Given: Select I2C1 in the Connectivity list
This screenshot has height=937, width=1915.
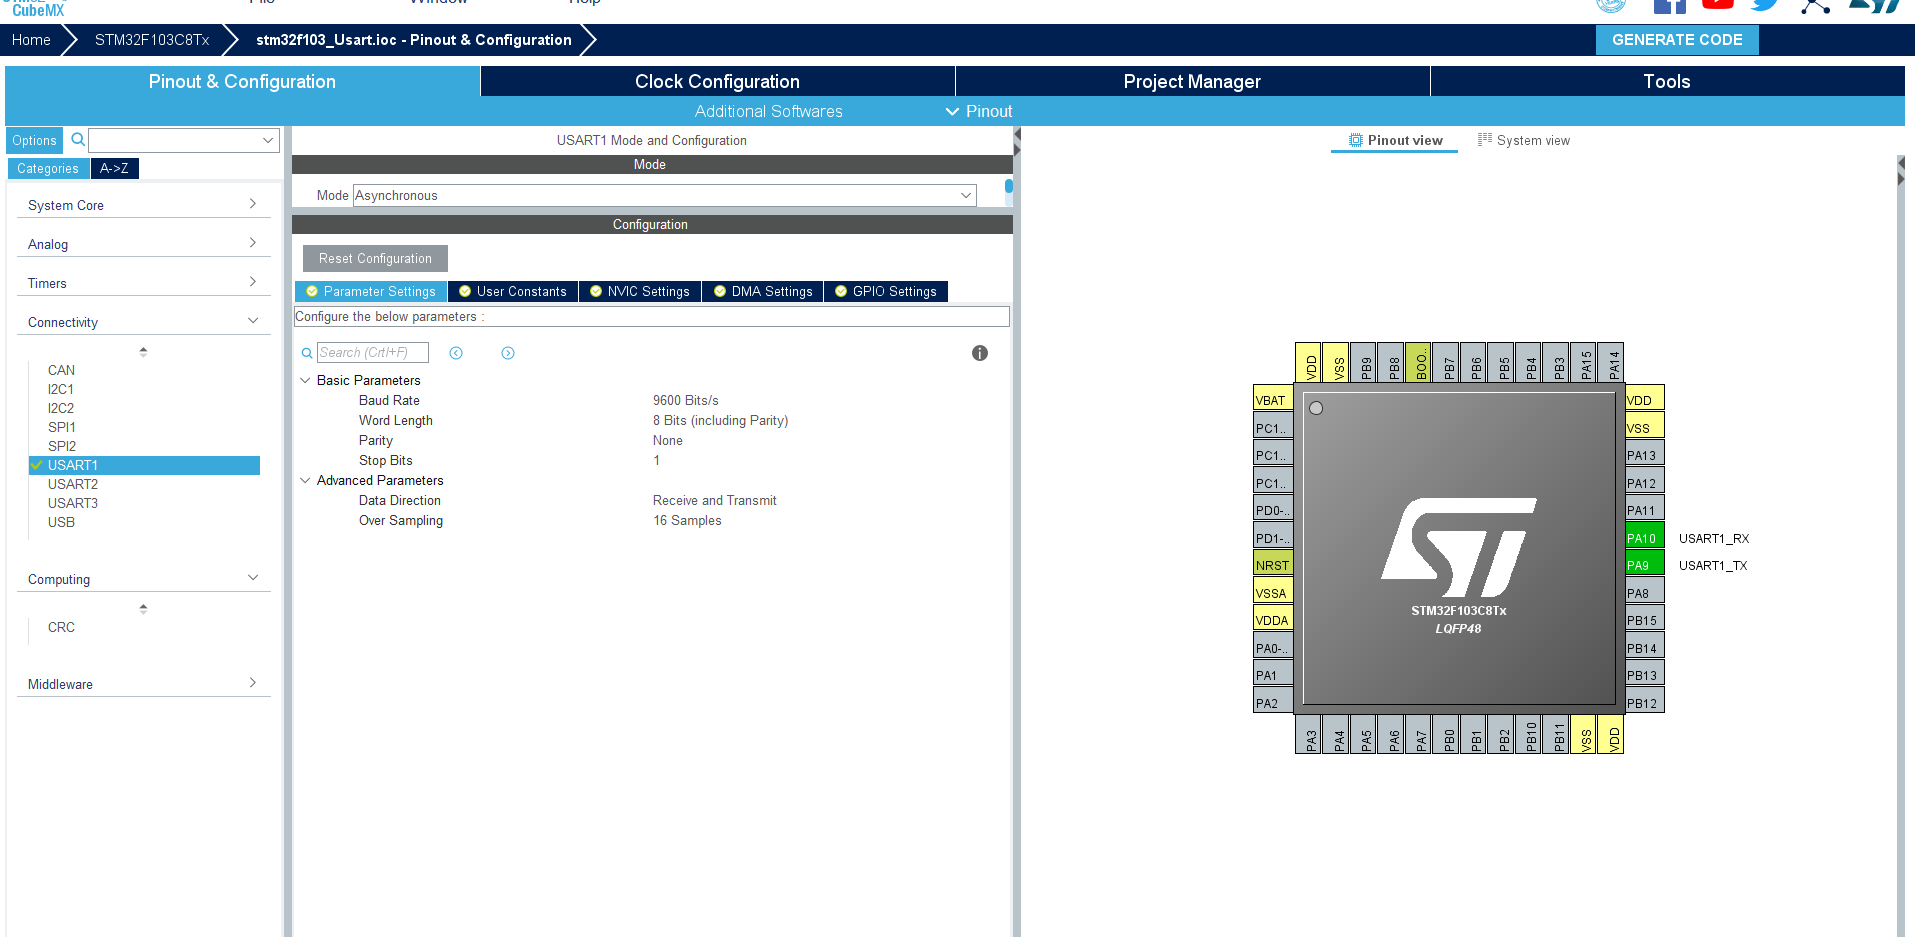Looking at the screenshot, I should (x=61, y=389).
